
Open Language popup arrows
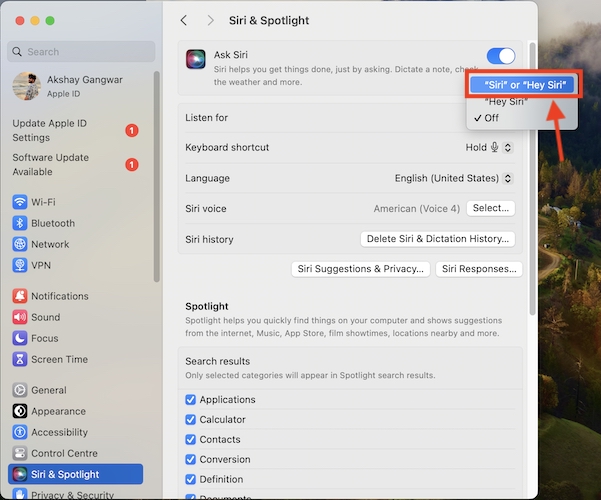tap(508, 178)
